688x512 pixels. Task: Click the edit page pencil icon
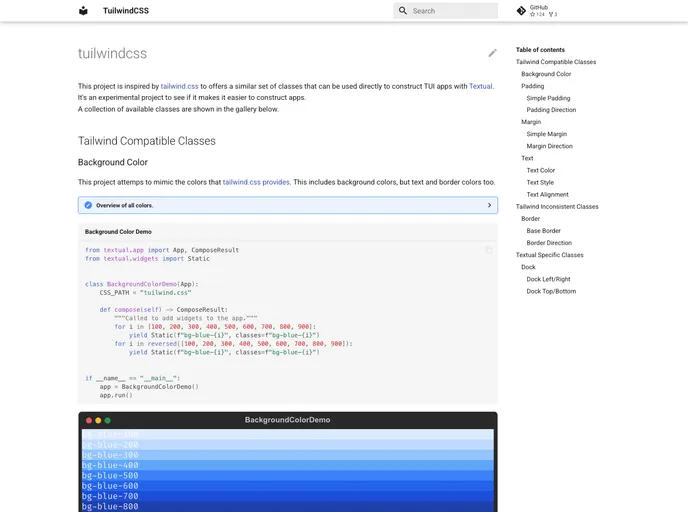pyautogui.click(x=492, y=53)
